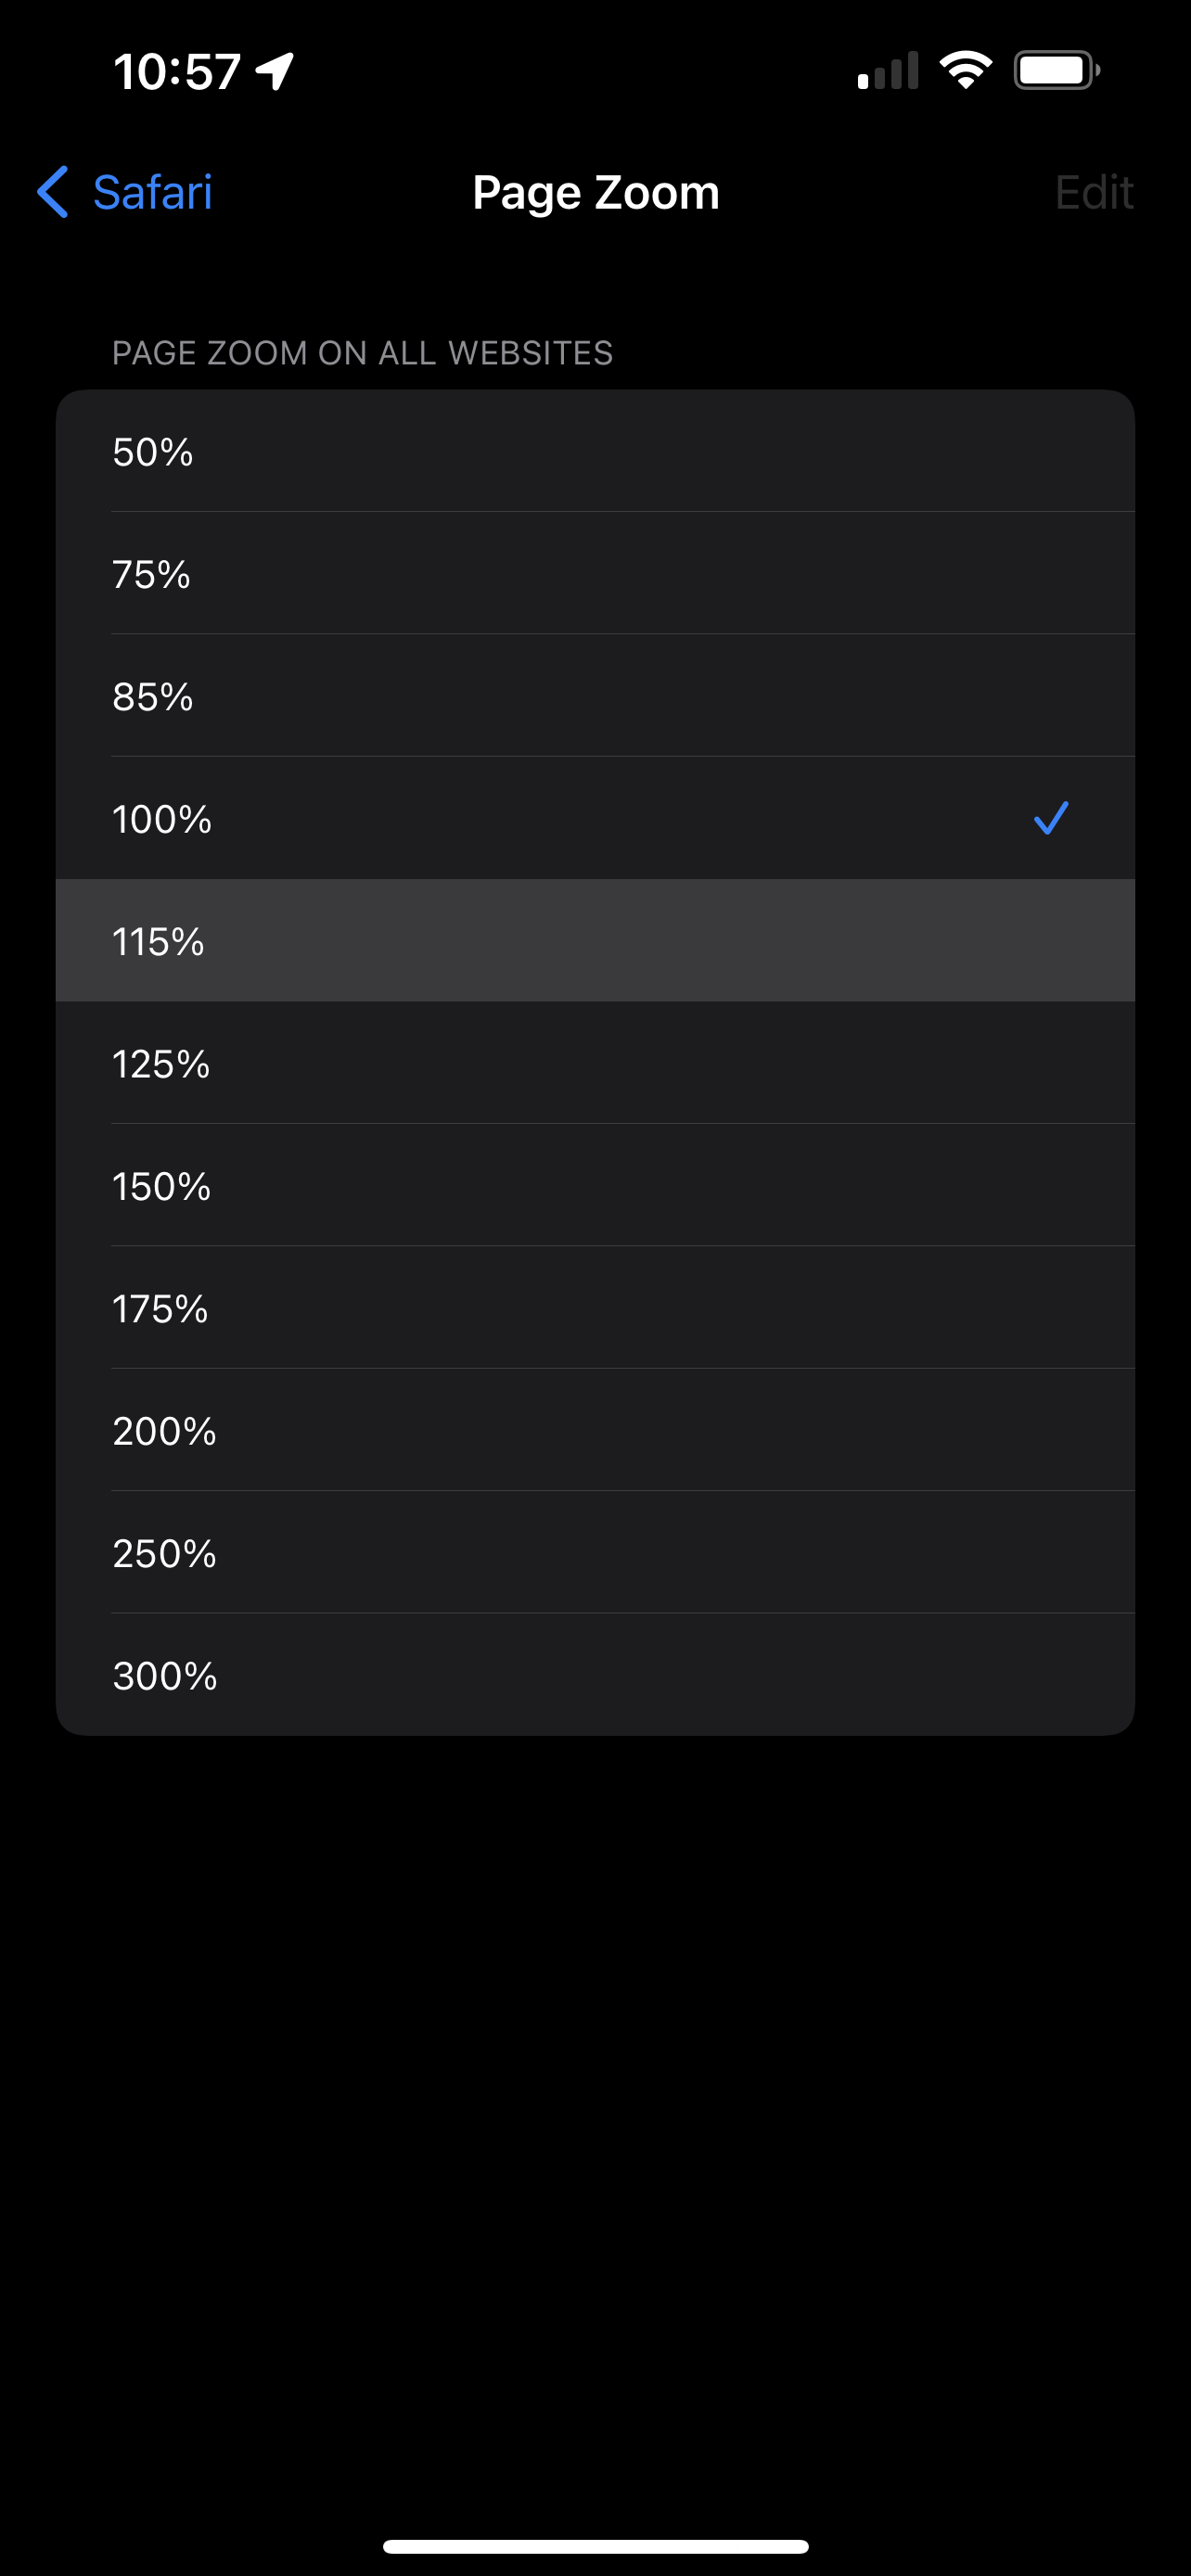Set zoom level to 150%

pos(594,1186)
